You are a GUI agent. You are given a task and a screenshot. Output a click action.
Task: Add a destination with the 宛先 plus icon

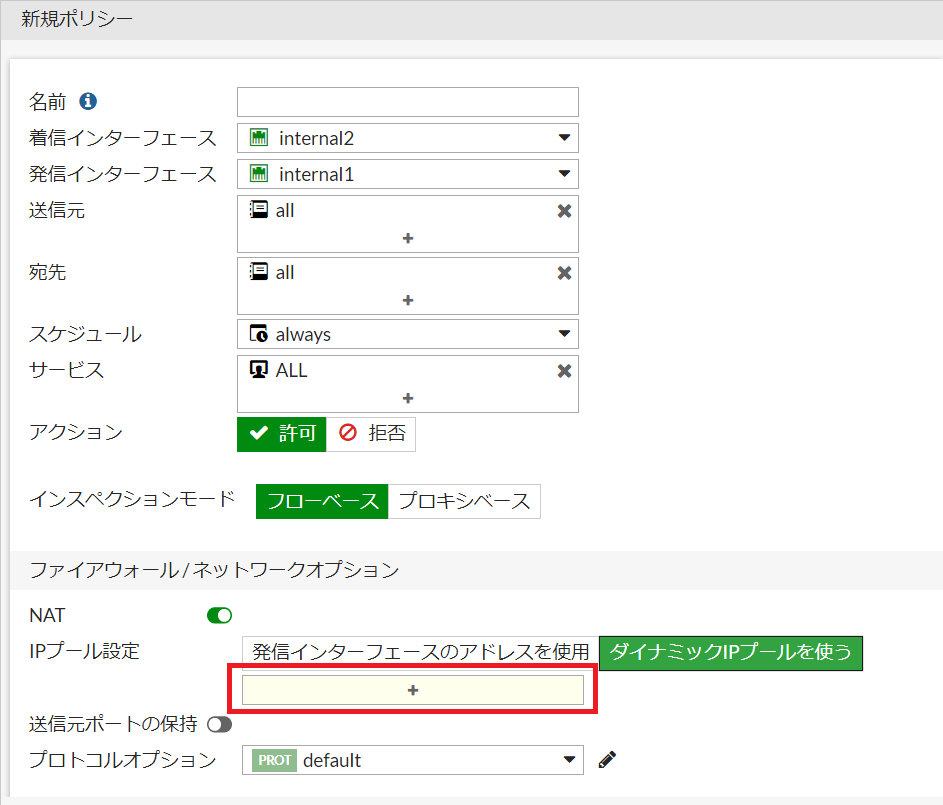(x=408, y=300)
